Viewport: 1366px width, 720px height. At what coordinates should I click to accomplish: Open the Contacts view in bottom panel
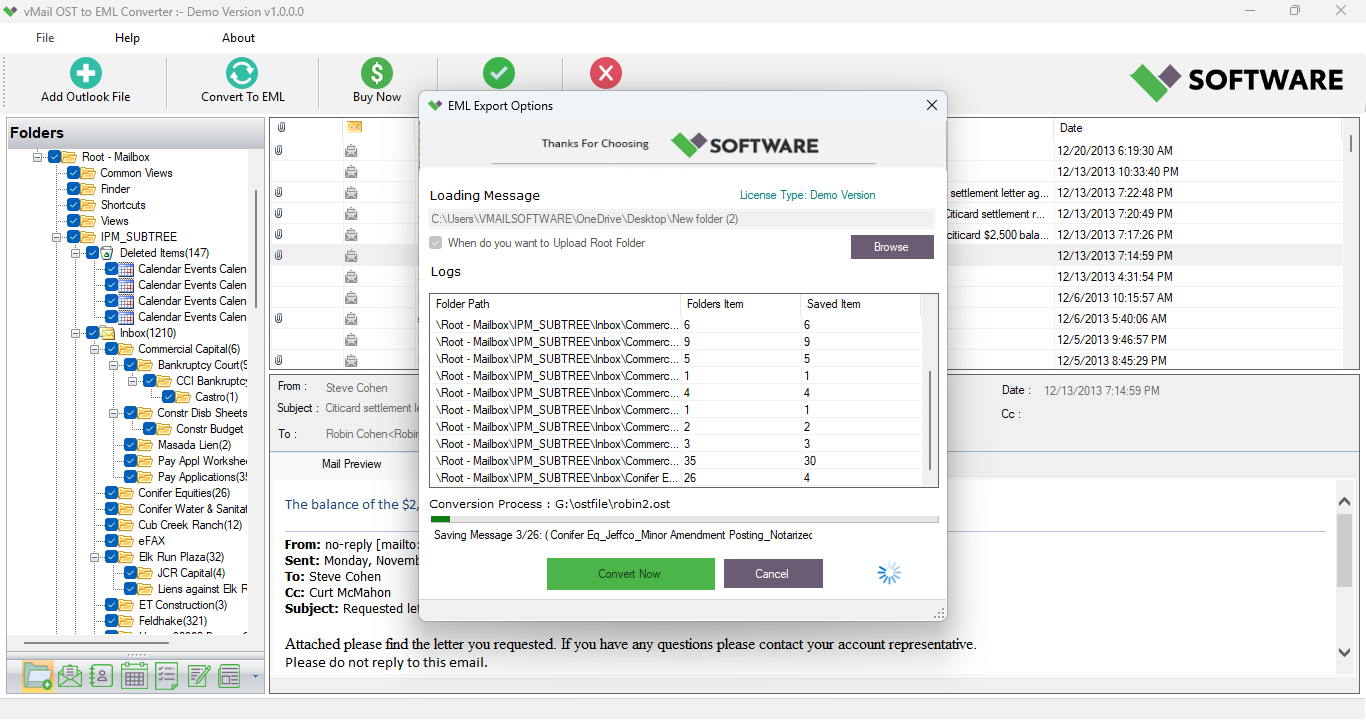click(101, 675)
